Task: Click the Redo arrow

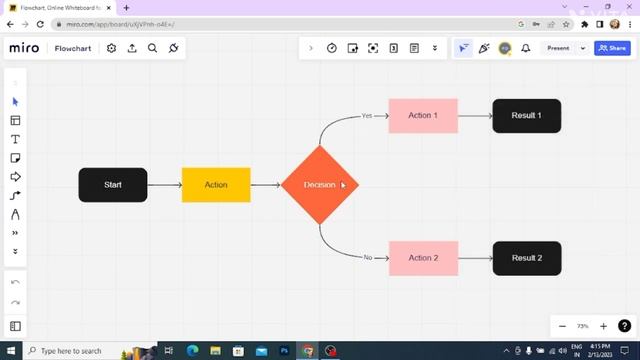Action: (x=15, y=302)
